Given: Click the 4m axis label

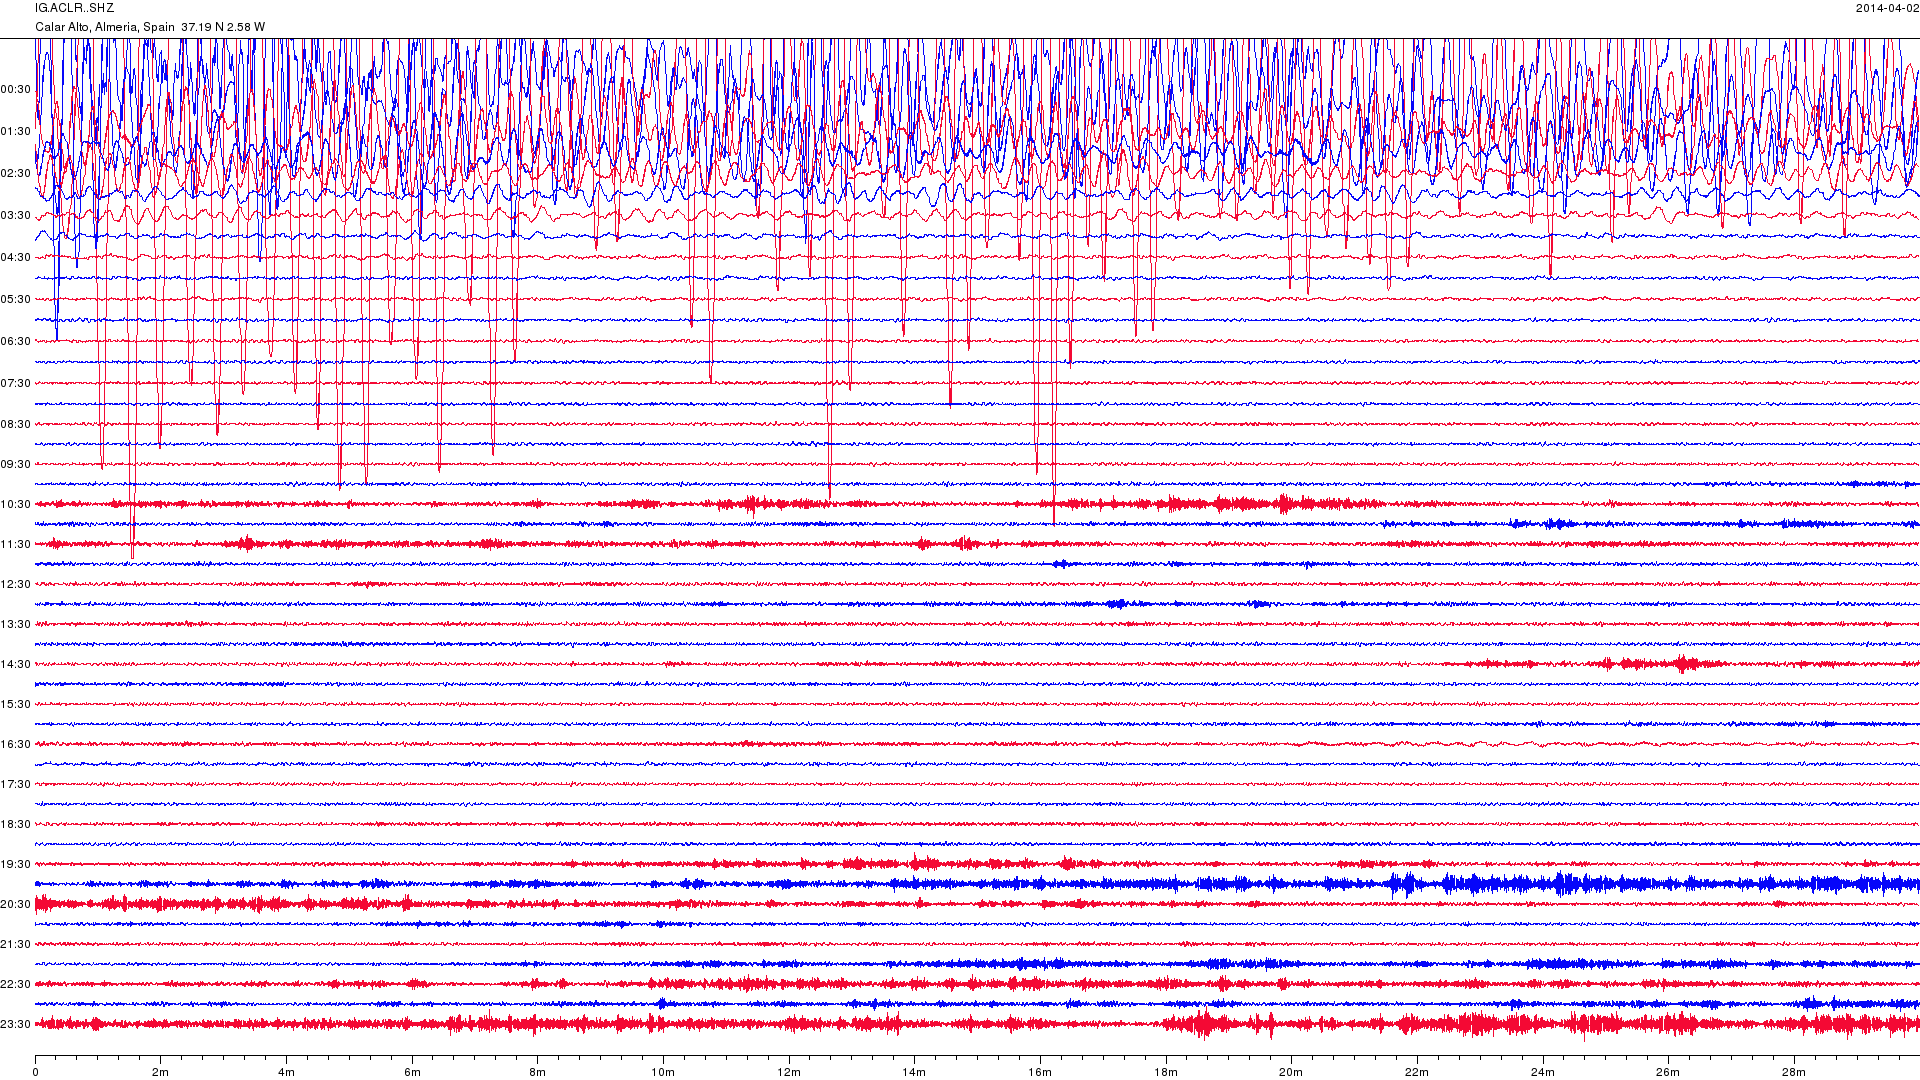Looking at the screenshot, I should tap(286, 1073).
